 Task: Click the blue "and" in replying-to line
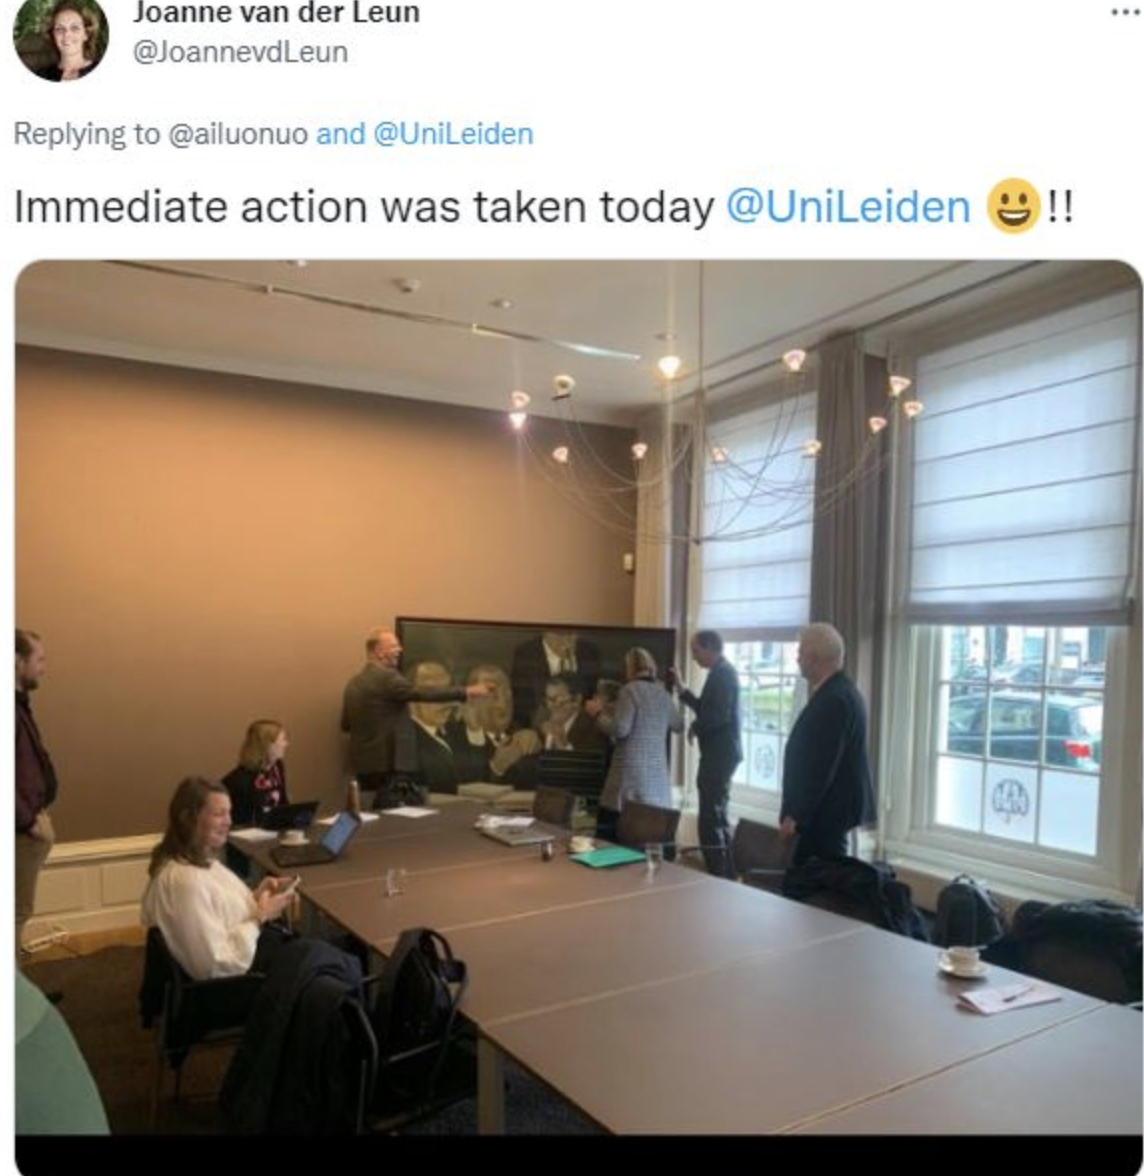pyautogui.click(x=341, y=134)
